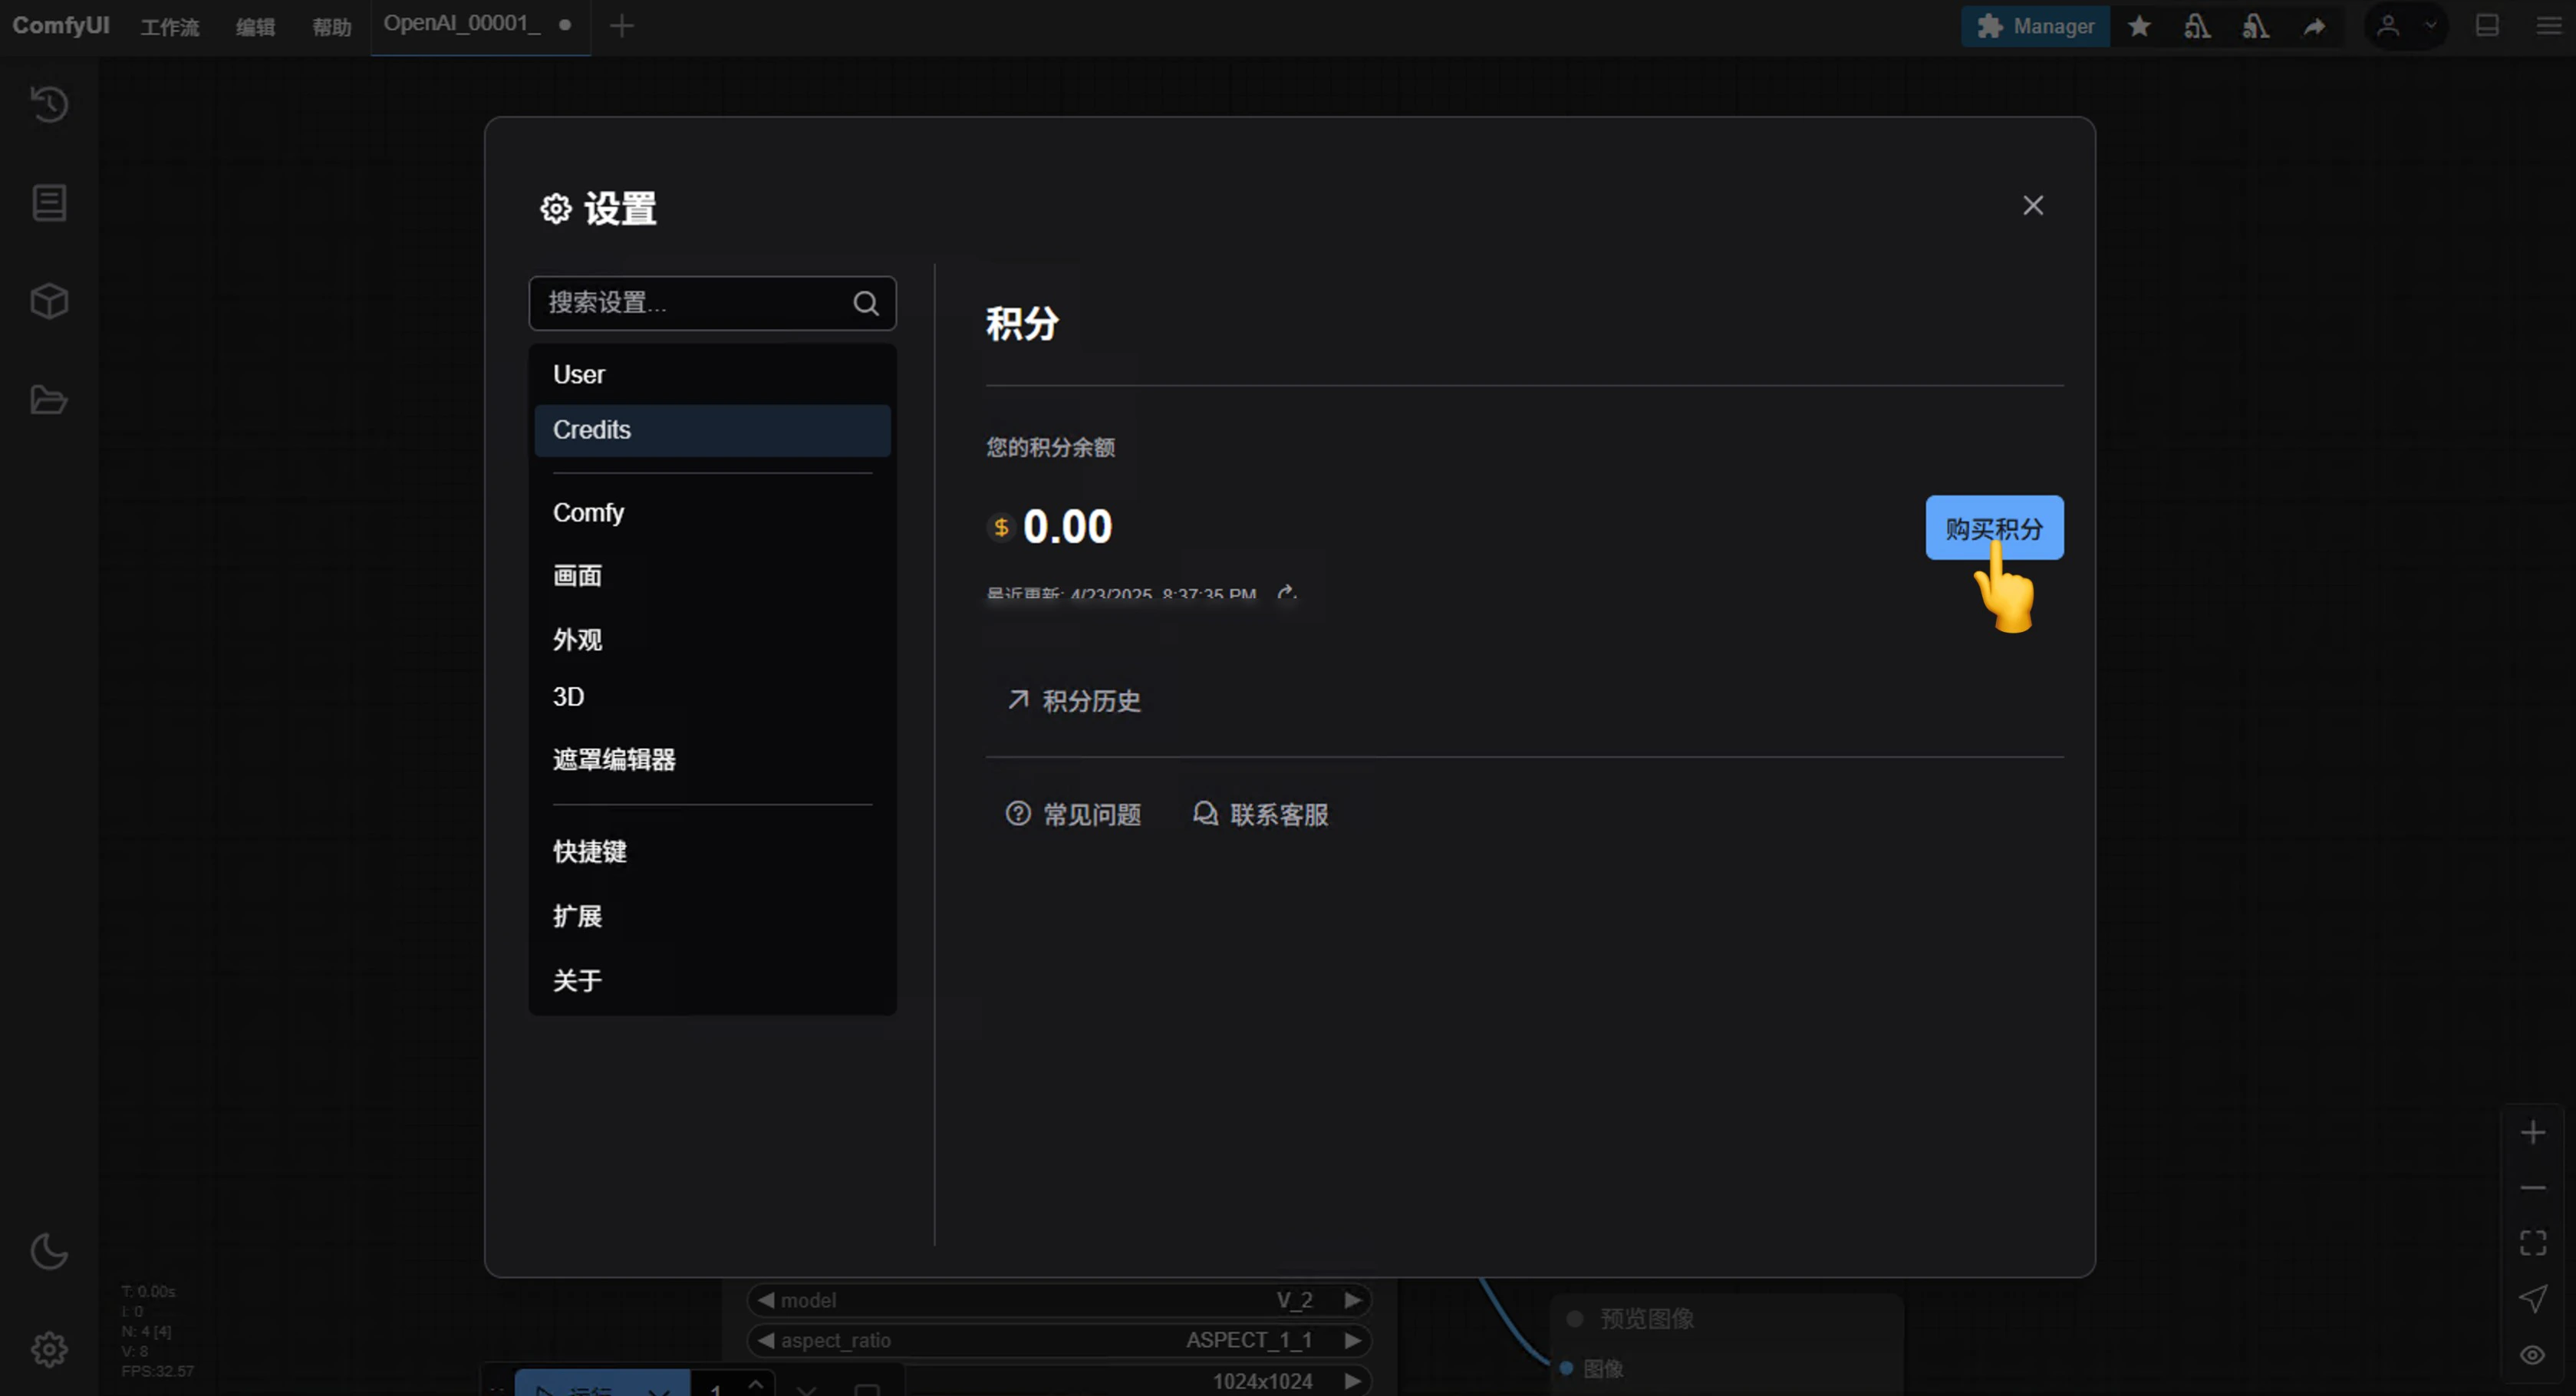Click the share arrow icon
Image resolution: width=2576 pixels, height=1396 pixels.
pos(2314,26)
